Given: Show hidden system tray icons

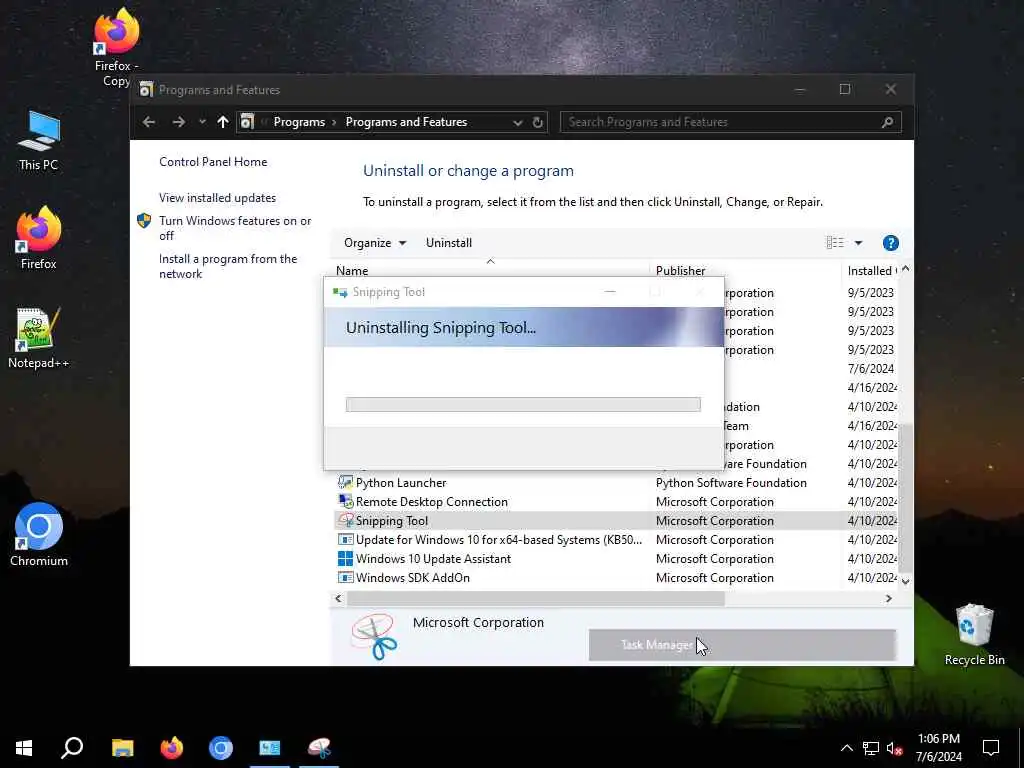Looking at the screenshot, I should tap(846, 748).
